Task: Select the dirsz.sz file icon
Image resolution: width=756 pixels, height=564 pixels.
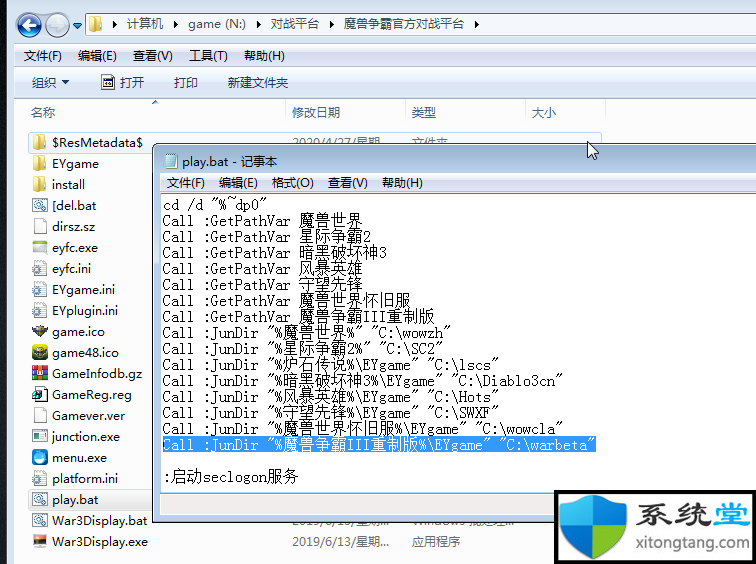Action: click(40, 226)
